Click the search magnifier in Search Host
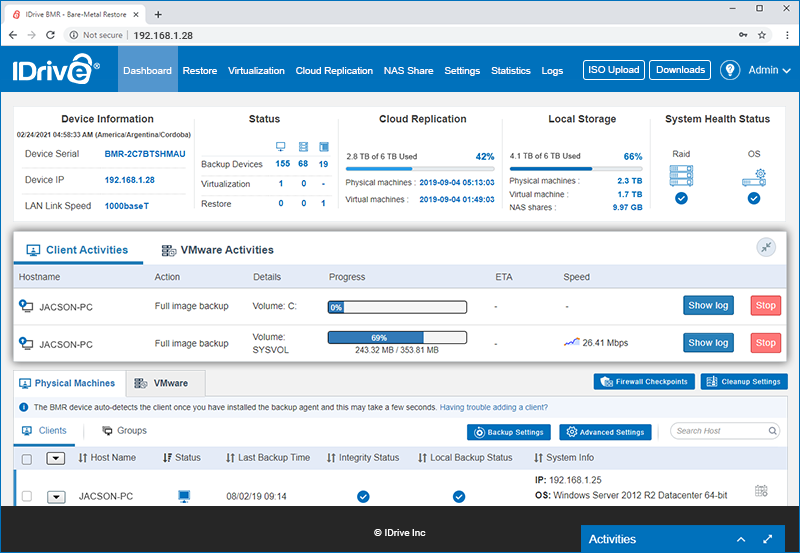The width and height of the screenshot is (800, 553). coord(772,431)
